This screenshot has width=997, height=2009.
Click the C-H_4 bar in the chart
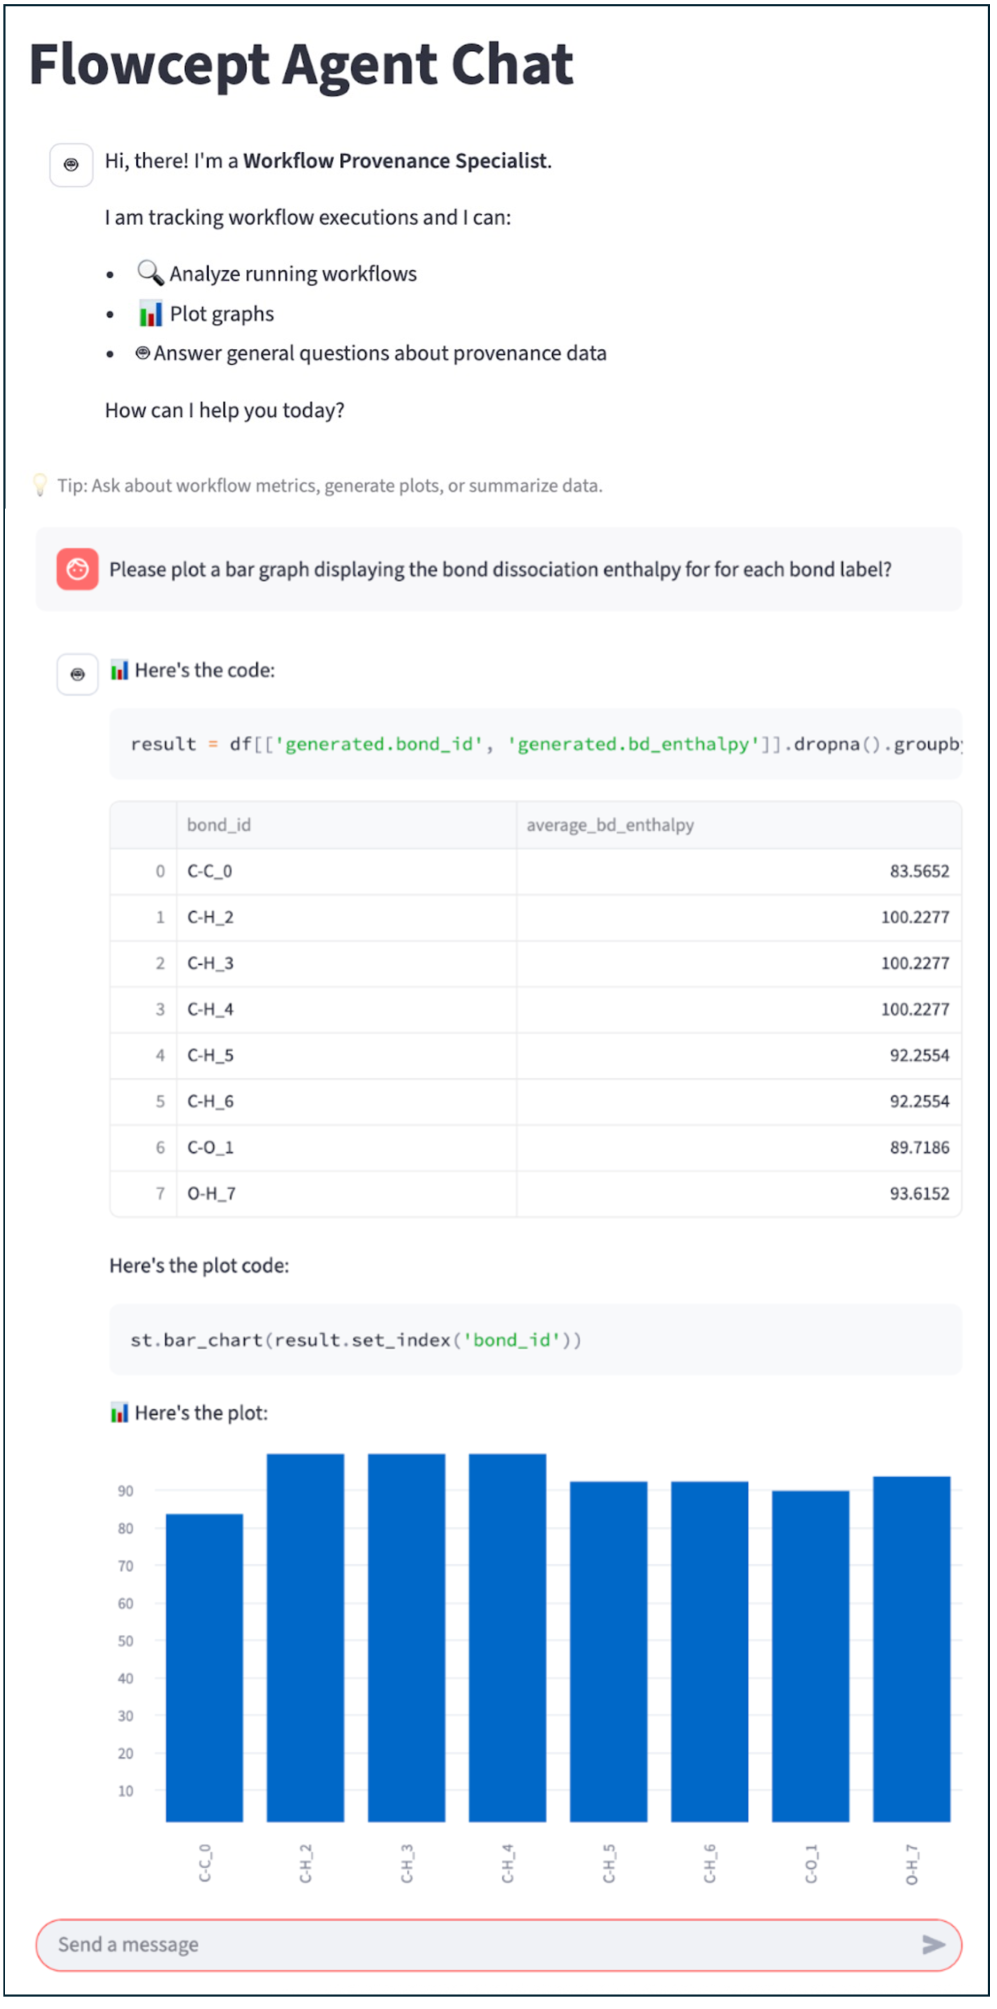(x=507, y=1637)
